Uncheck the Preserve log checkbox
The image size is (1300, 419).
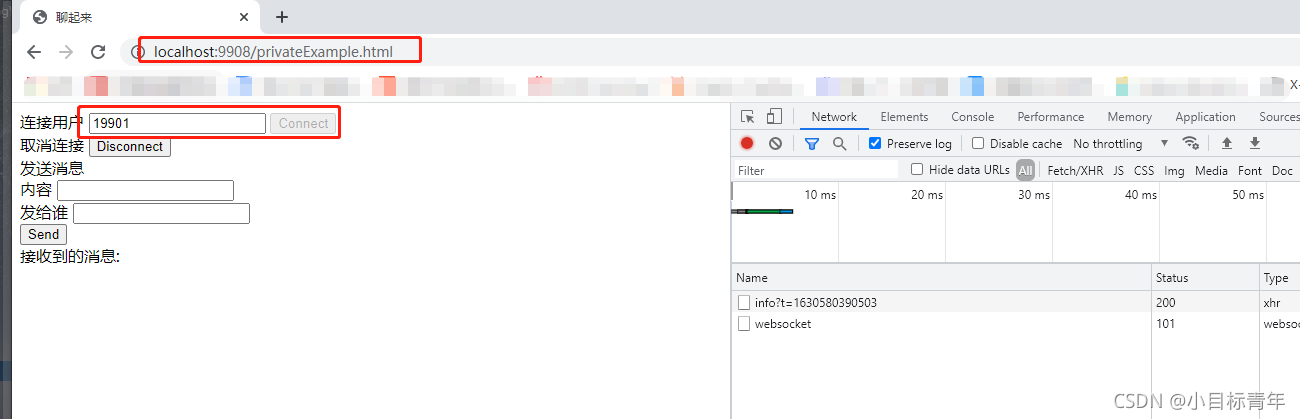pos(875,143)
